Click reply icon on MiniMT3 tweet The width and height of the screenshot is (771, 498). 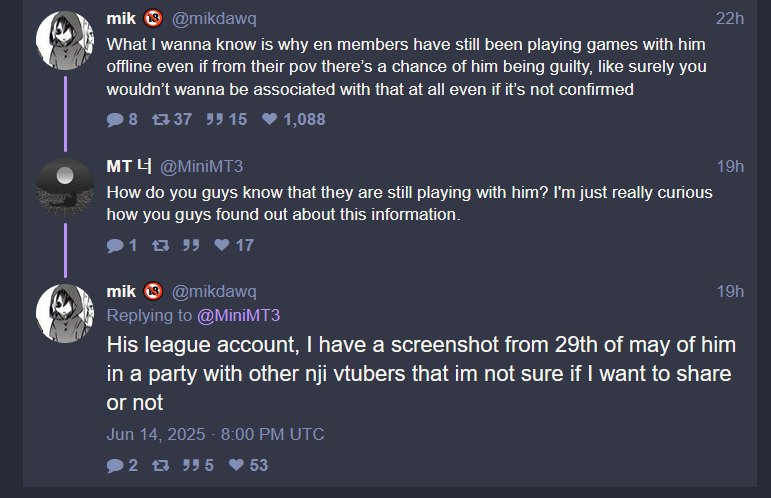(x=115, y=245)
